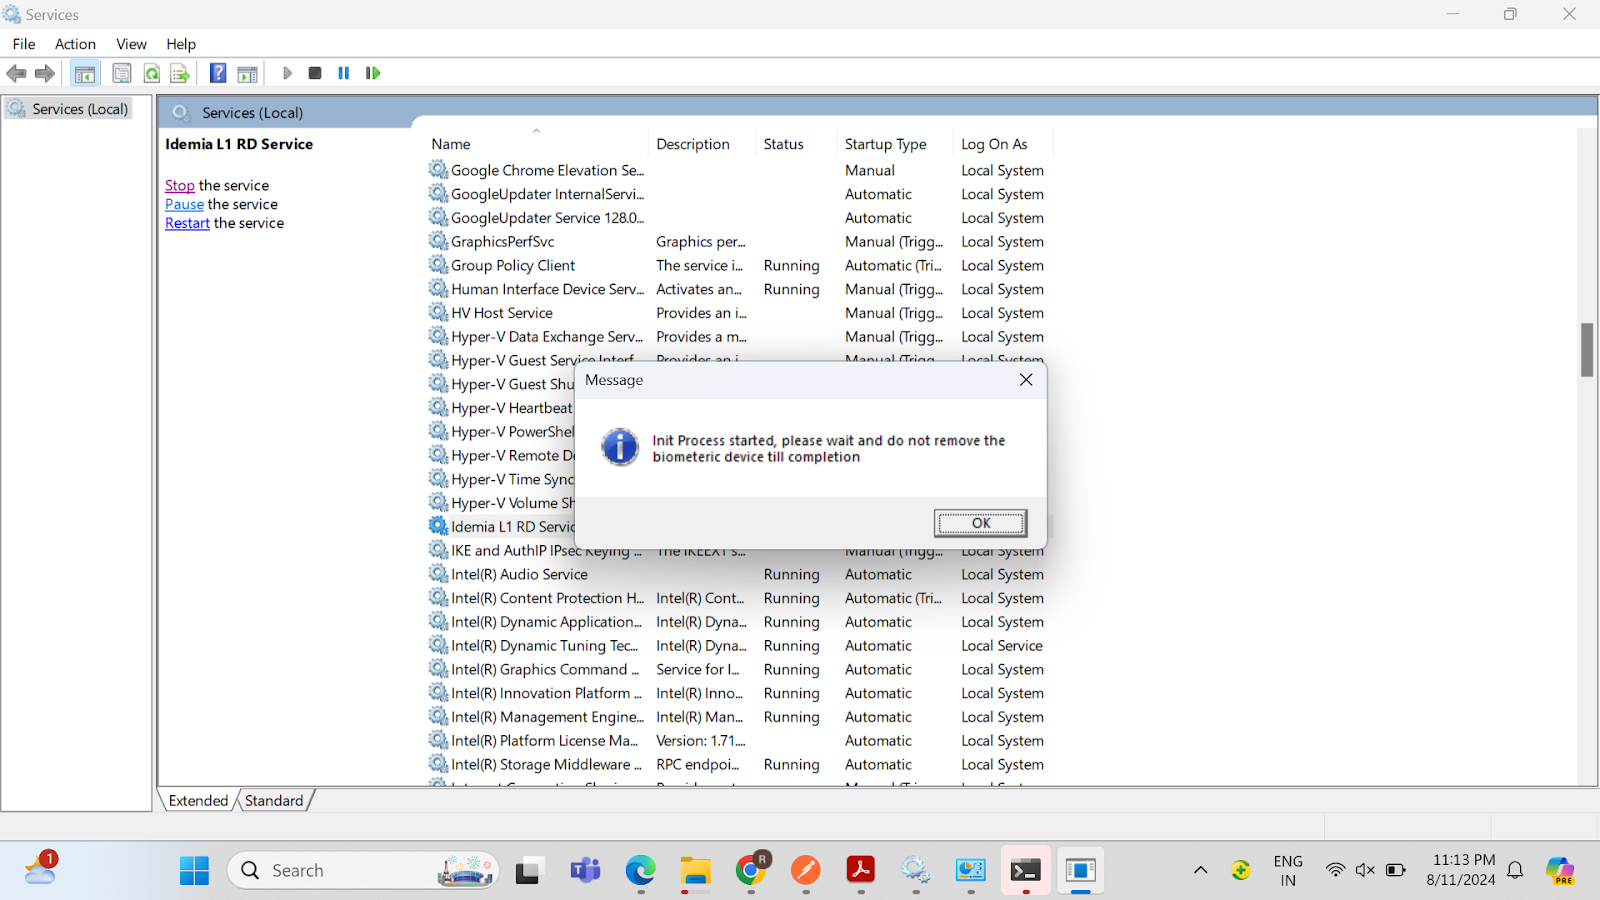Screen dimensions: 1600x900
Task: Click the gear icon next to Idemia L1 RD Service
Action: 438,526
